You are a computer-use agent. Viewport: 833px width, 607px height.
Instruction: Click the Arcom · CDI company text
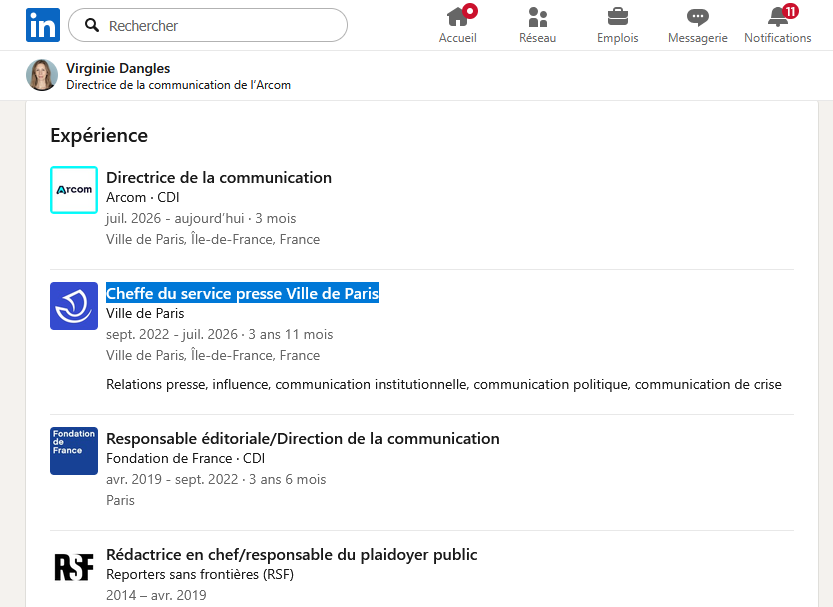click(x=143, y=197)
